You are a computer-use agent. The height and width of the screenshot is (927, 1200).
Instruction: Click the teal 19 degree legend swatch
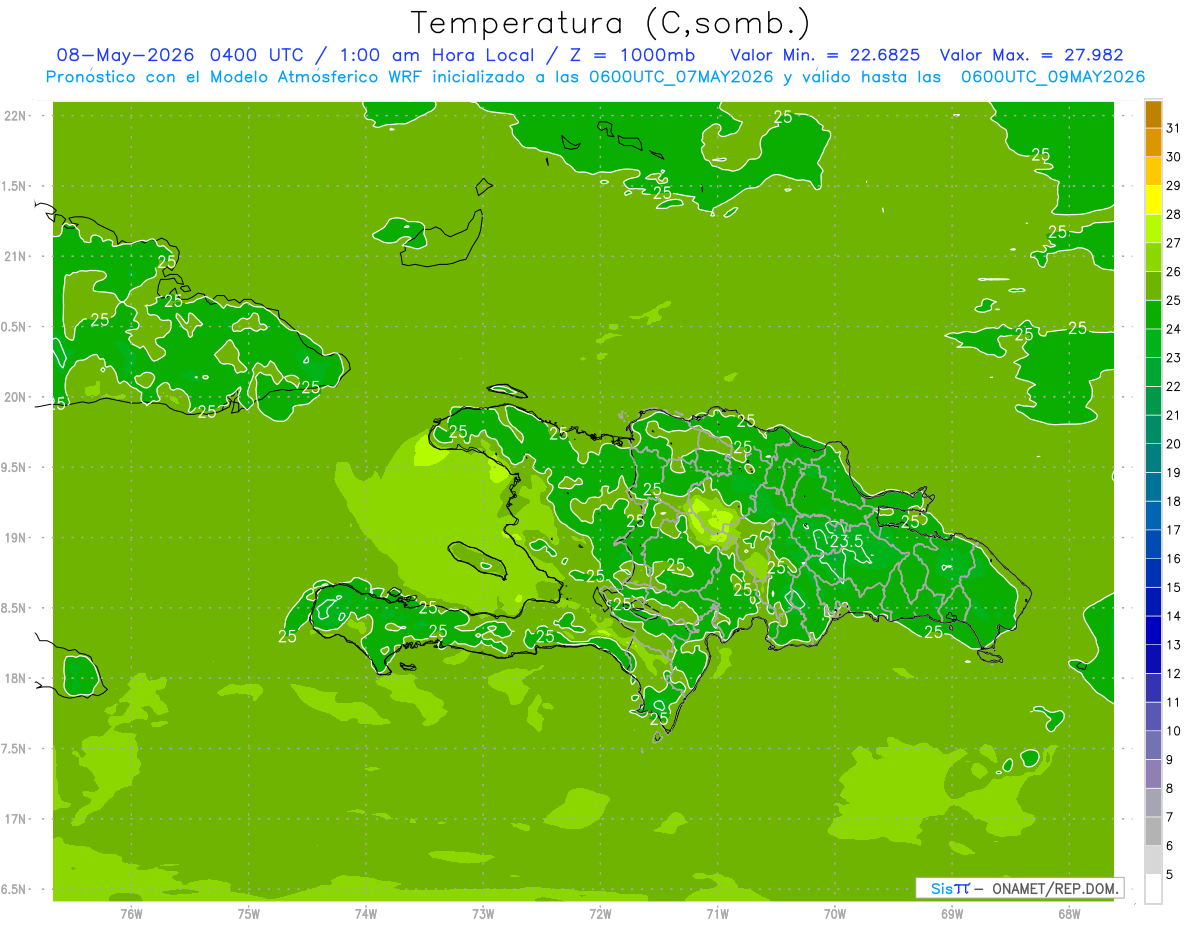(1153, 459)
